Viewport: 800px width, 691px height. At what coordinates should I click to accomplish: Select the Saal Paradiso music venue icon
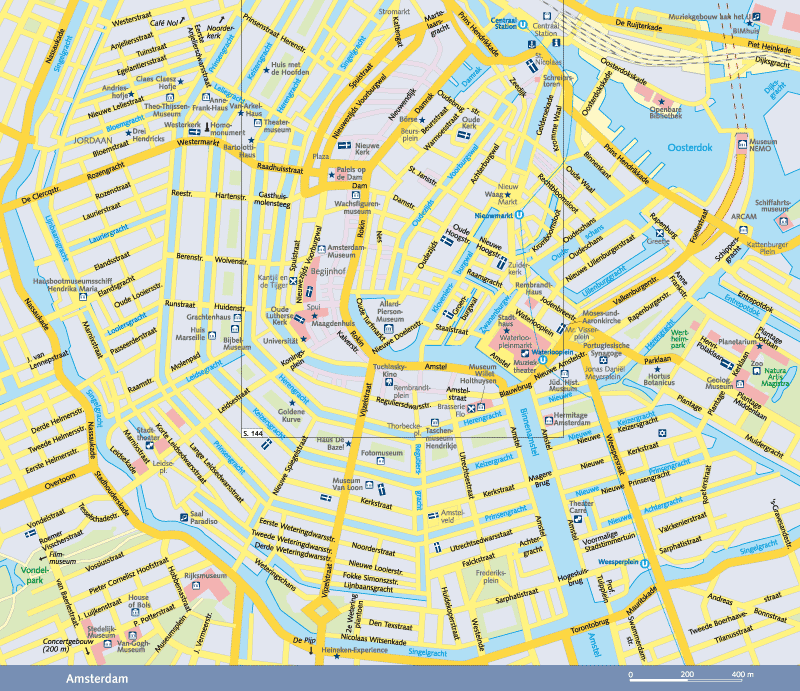click(x=184, y=515)
